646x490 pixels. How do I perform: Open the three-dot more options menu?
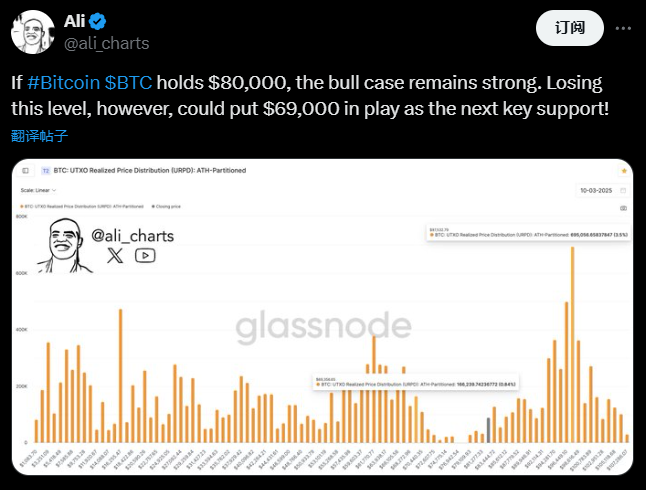tap(623, 28)
